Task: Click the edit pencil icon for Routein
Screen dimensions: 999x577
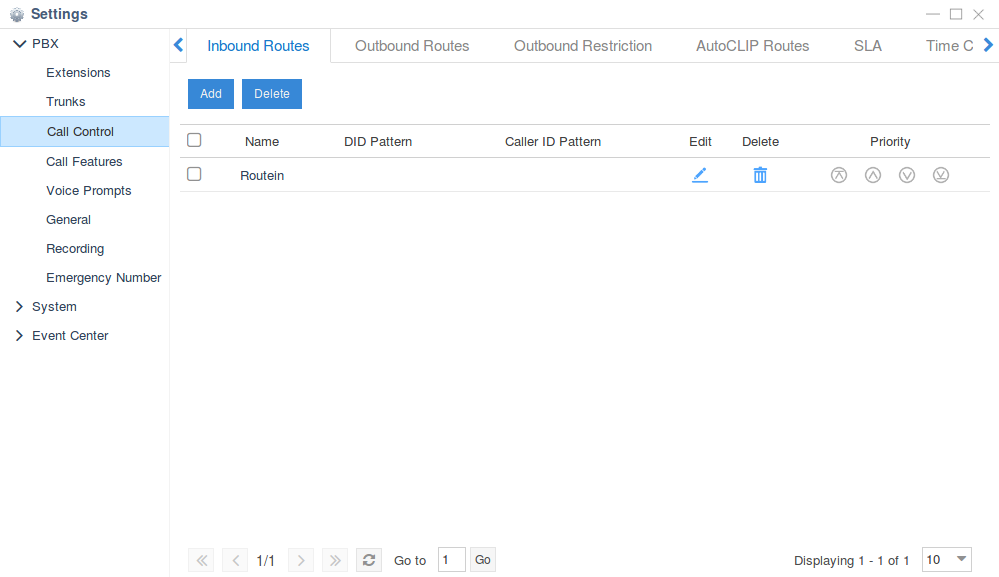Action: 699,175
